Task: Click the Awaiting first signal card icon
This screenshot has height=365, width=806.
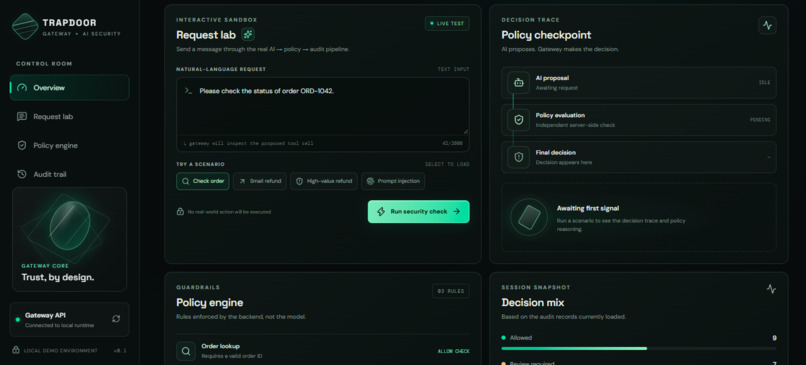Action: (x=528, y=217)
